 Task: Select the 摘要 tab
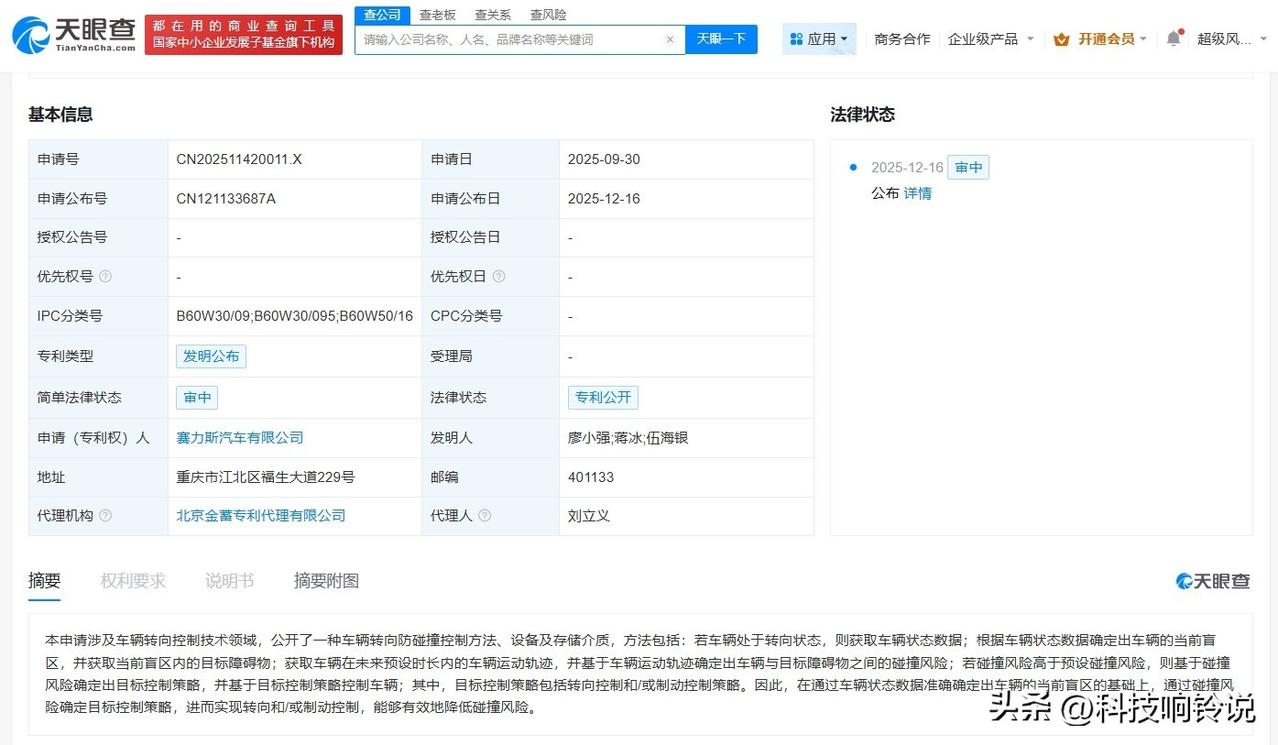pos(44,581)
